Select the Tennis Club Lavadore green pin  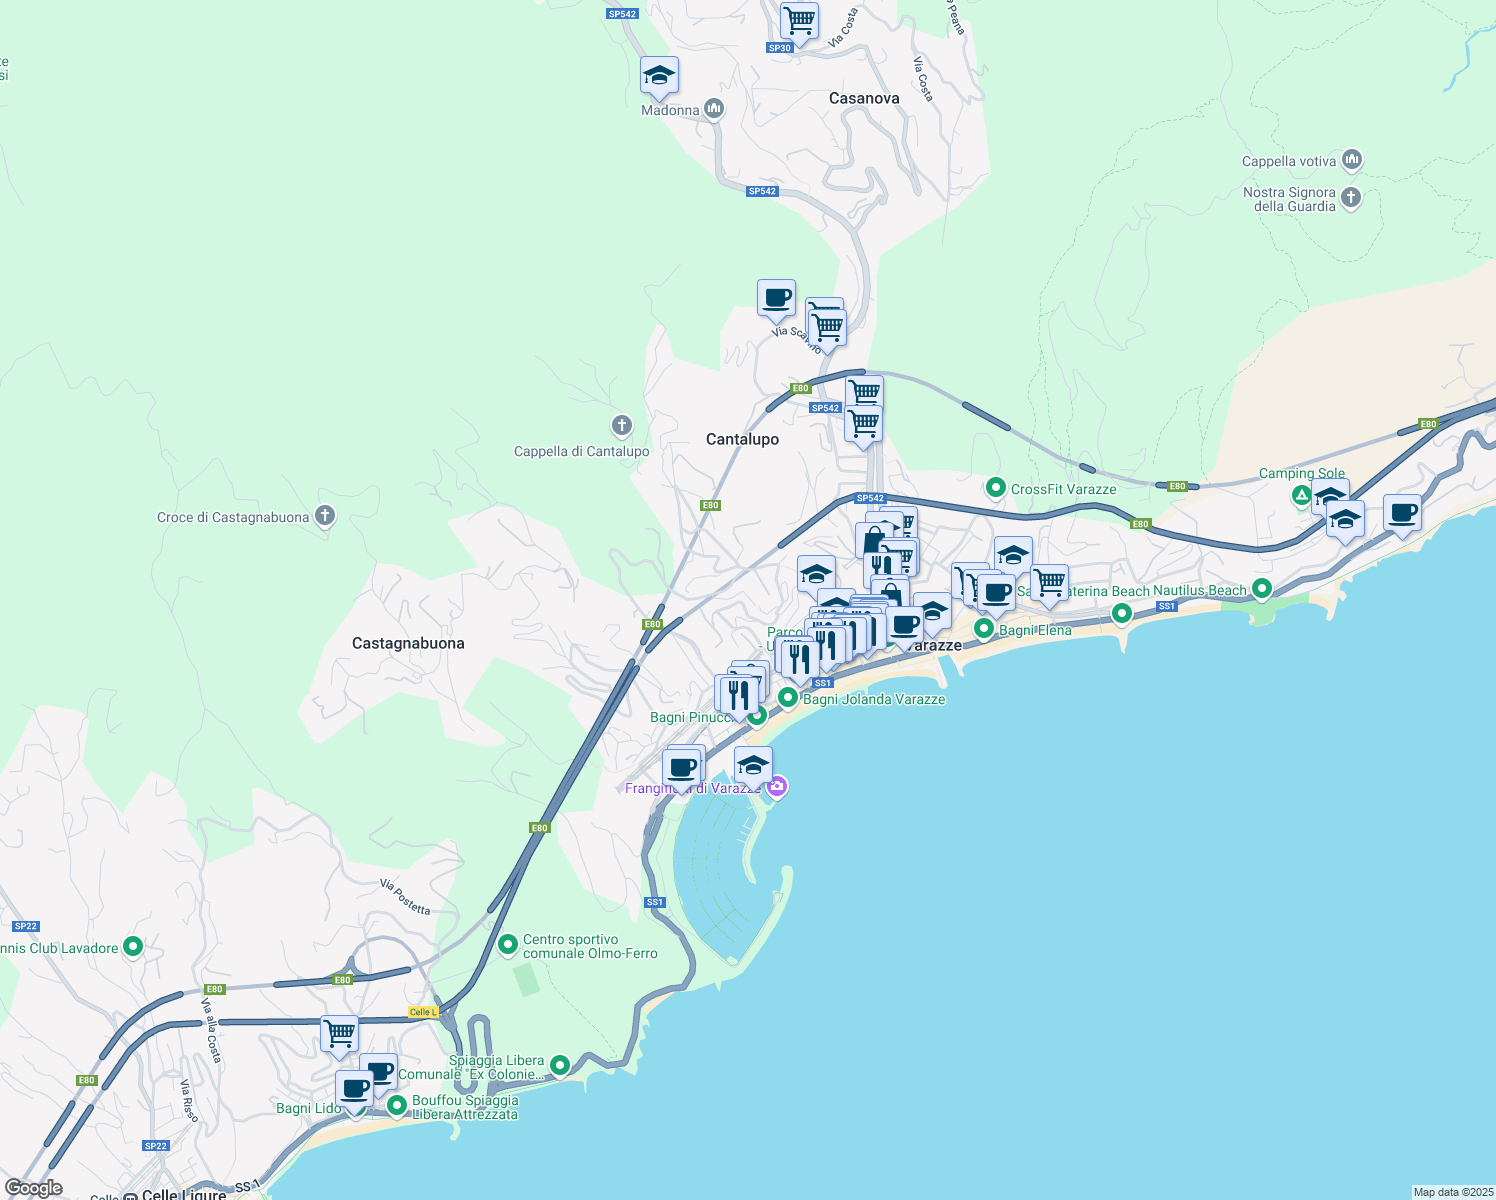tap(133, 946)
